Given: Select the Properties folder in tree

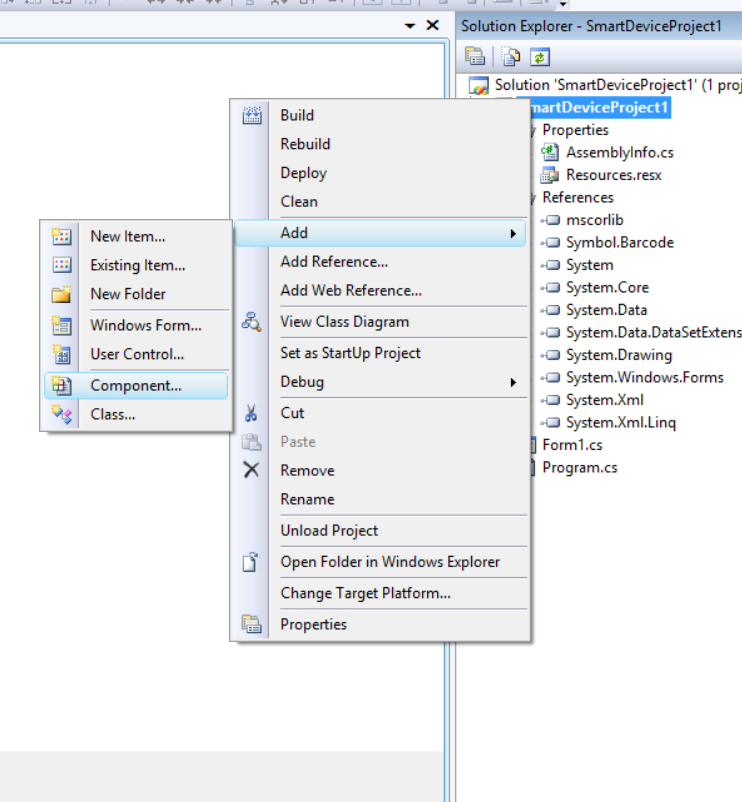Looking at the screenshot, I should click(x=575, y=130).
